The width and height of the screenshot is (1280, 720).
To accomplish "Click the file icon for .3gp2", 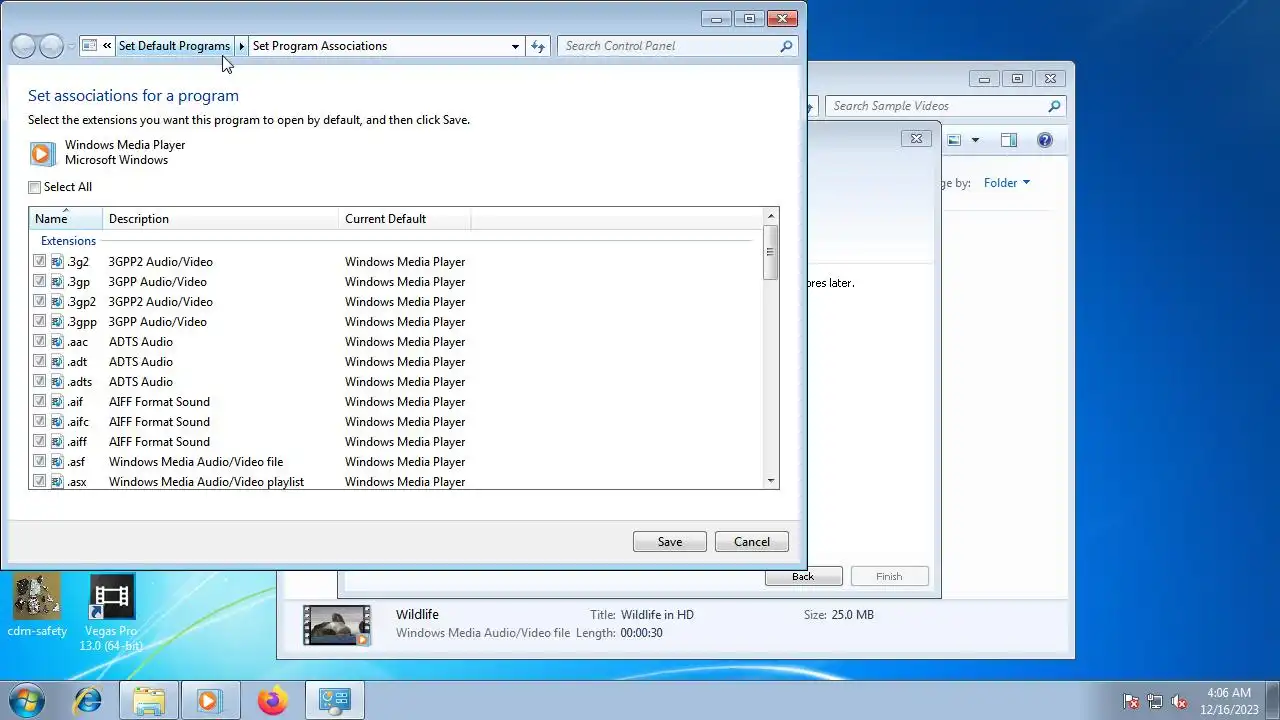I will pyautogui.click(x=58, y=301).
